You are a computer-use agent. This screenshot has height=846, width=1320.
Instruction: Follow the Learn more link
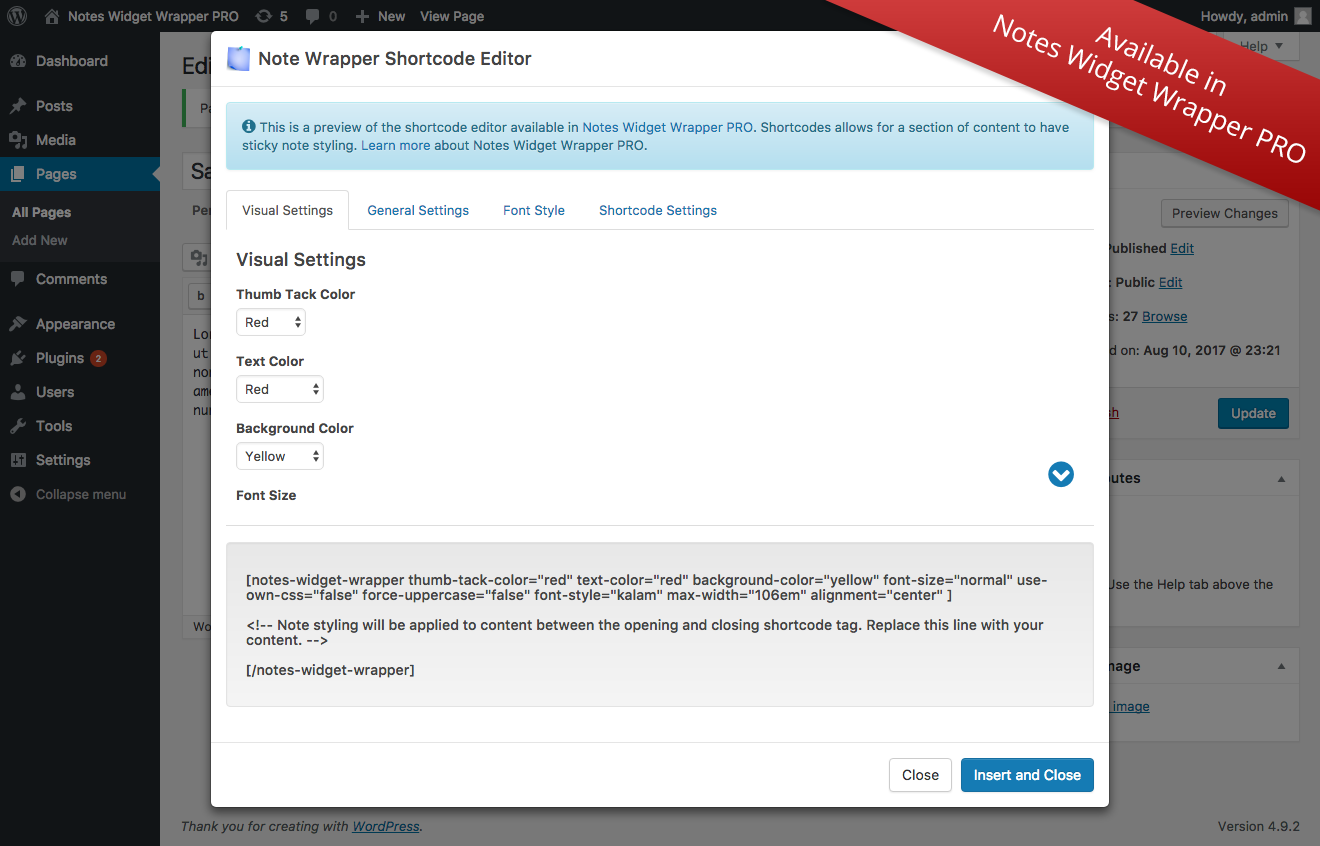coord(396,145)
